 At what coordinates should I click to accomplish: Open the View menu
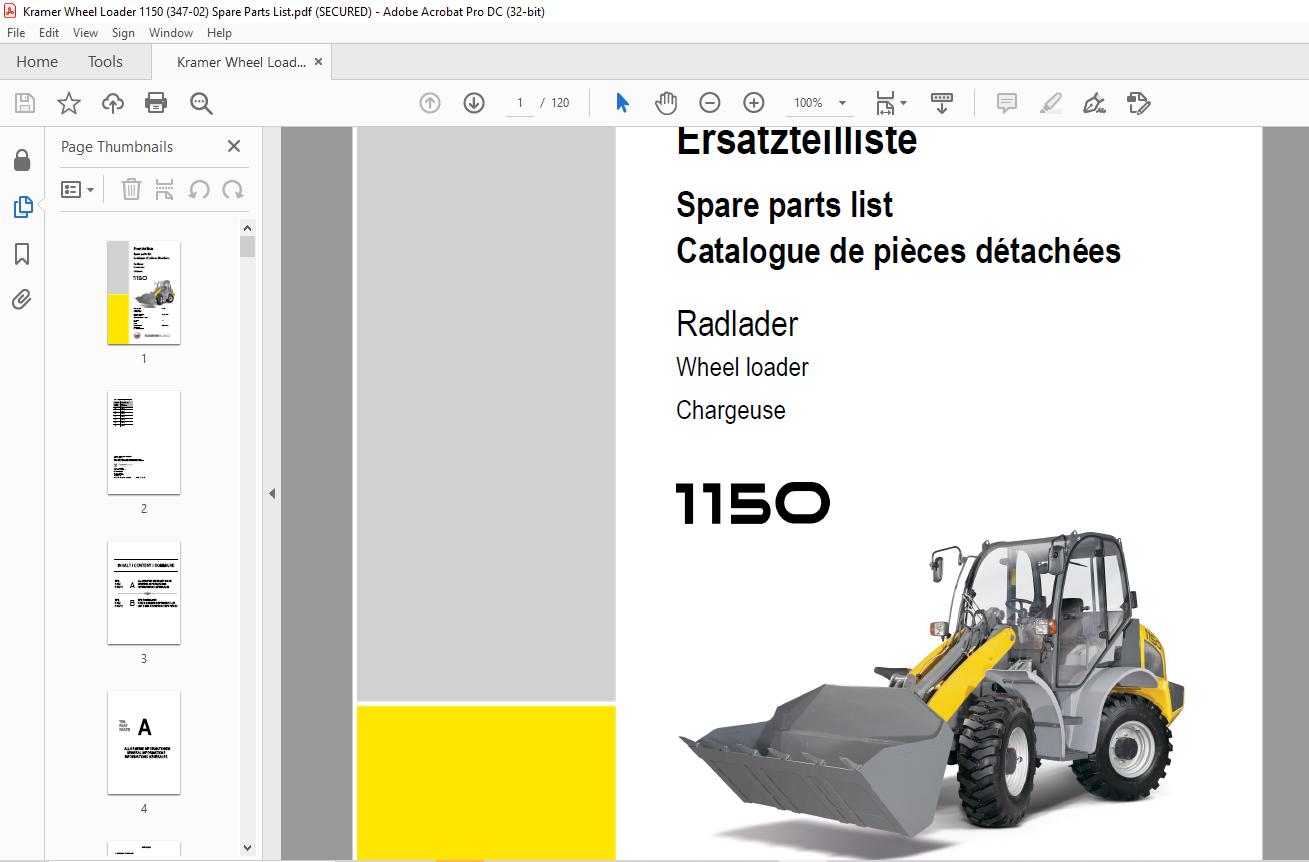pos(85,33)
